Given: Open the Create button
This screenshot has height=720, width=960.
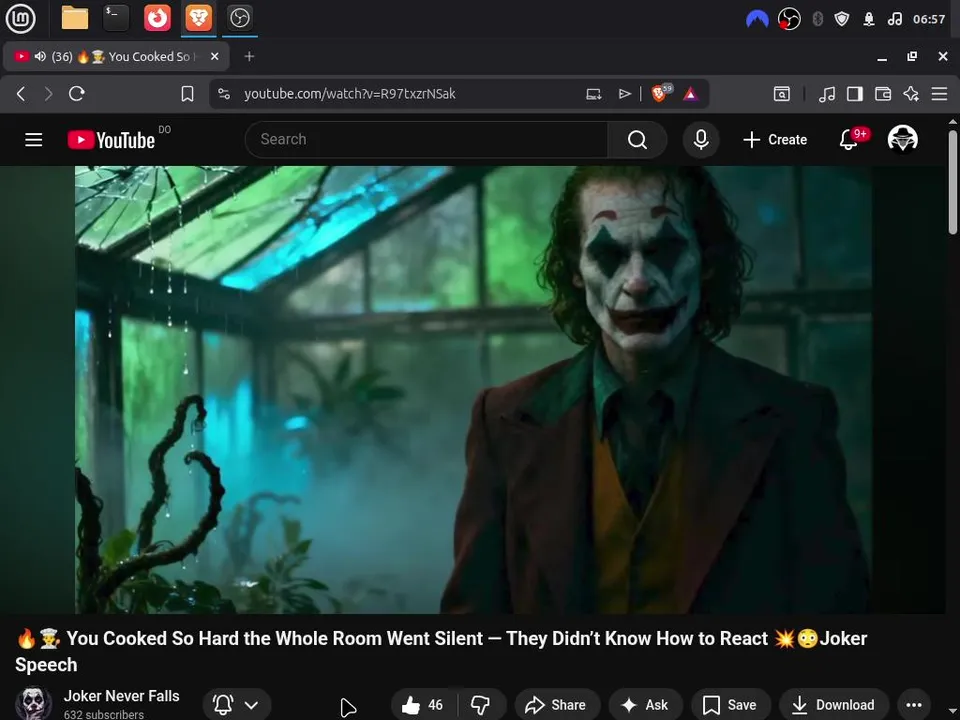Looking at the screenshot, I should pos(775,140).
